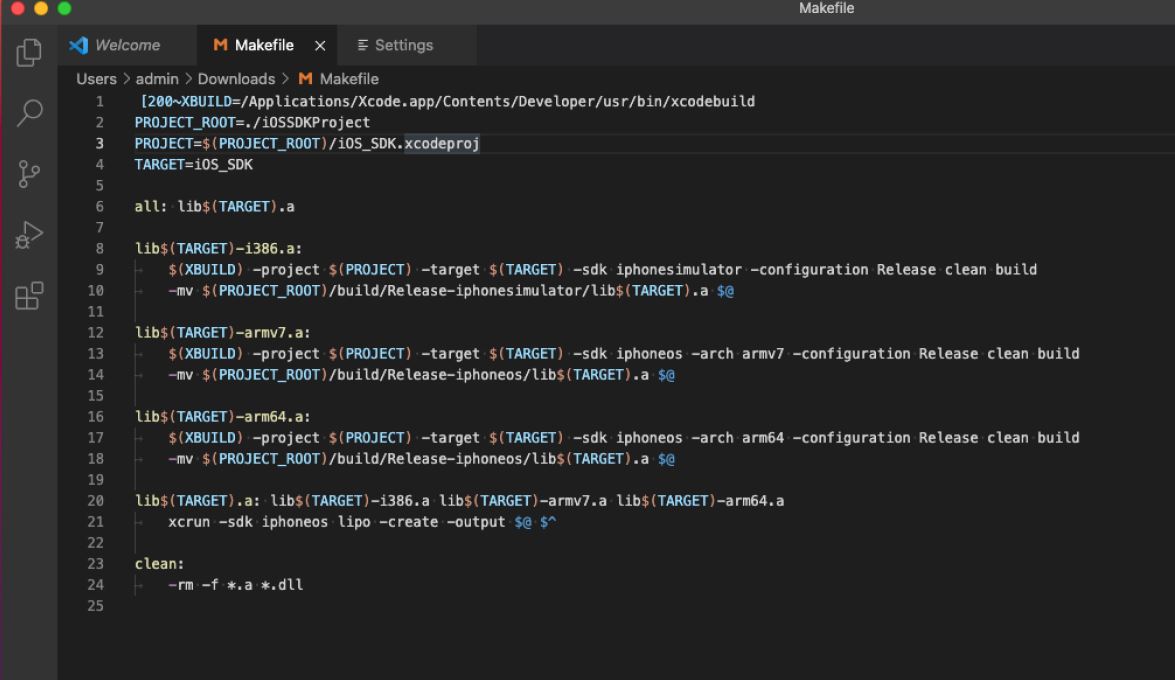Click the lib$(TARGET)-arm64.a: target line
This screenshot has width=1175, height=680.
point(223,416)
